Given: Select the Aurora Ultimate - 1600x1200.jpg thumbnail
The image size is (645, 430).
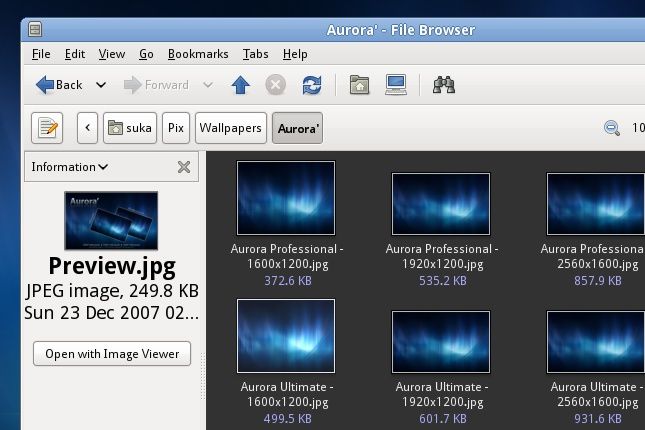Looking at the screenshot, I should (x=286, y=336).
